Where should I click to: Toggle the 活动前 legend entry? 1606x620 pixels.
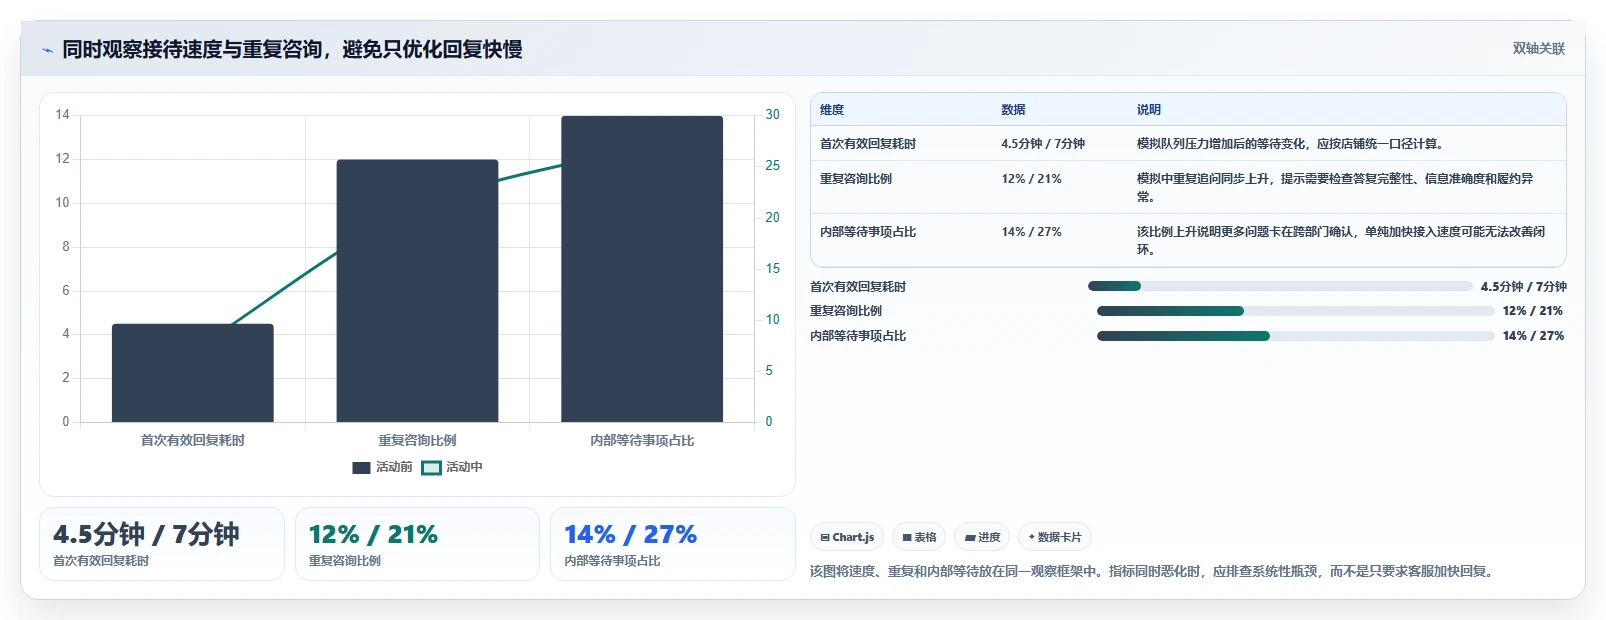point(382,467)
